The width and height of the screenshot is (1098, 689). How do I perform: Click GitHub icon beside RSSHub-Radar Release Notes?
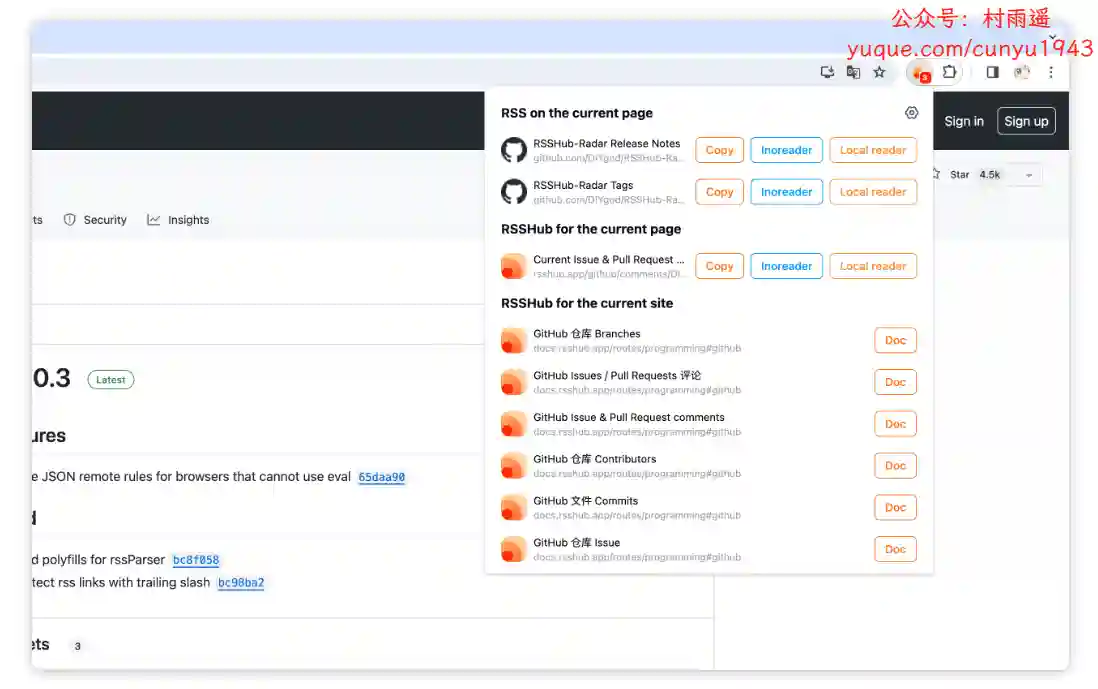pyautogui.click(x=513, y=150)
